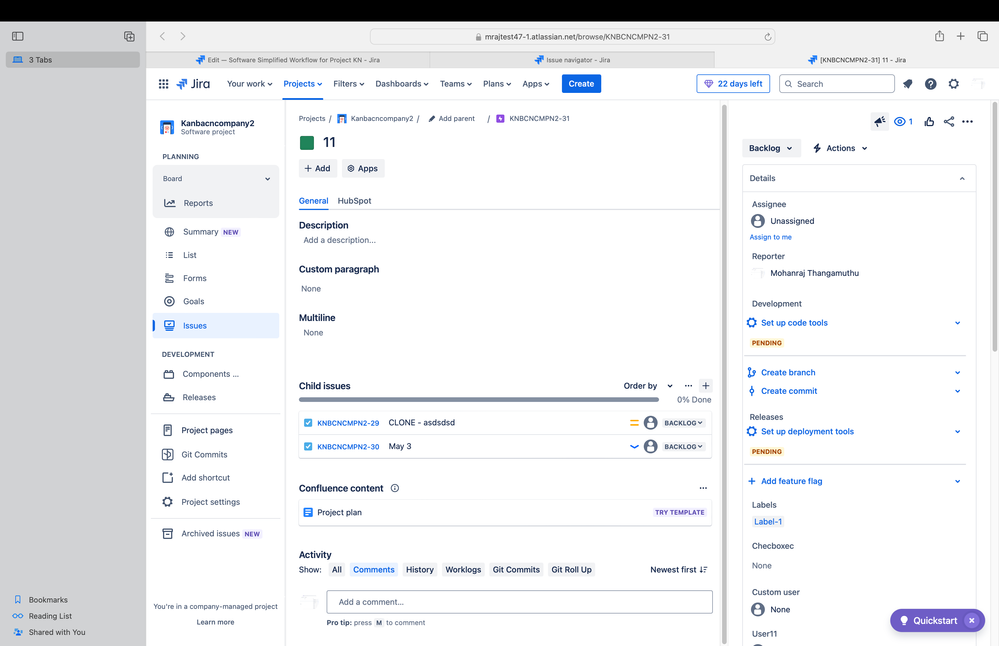
Task: Collapse the Details panel
Action: coord(961,178)
